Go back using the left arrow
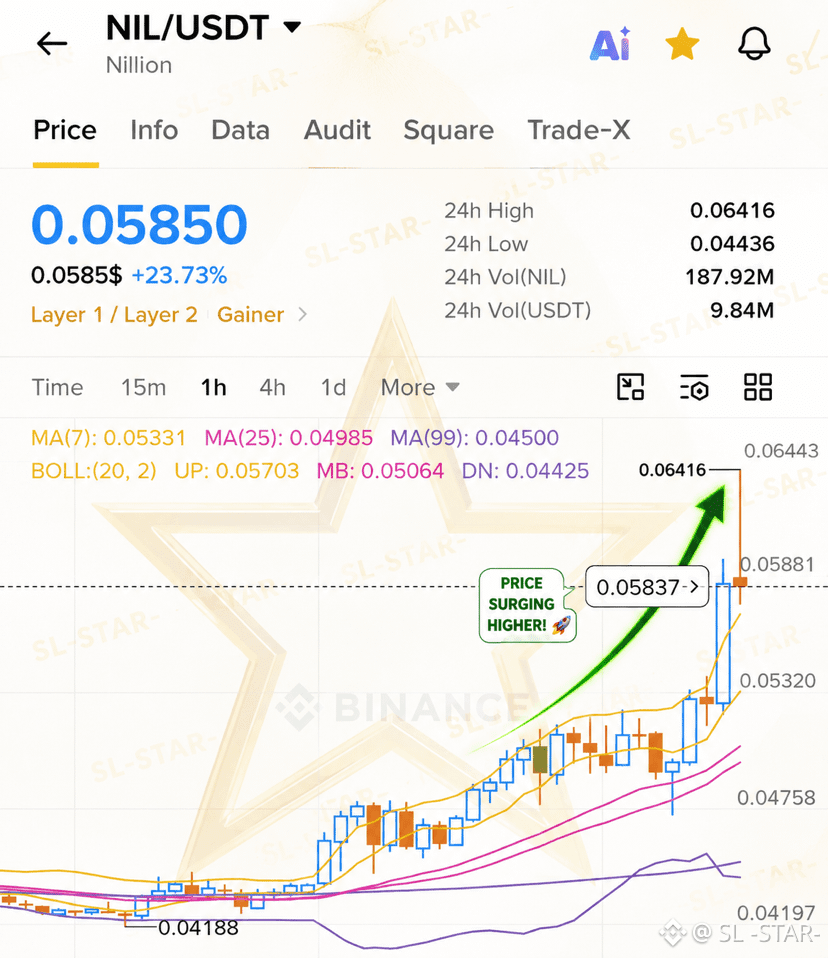Screen dimensions: 828x958 (52, 44)
